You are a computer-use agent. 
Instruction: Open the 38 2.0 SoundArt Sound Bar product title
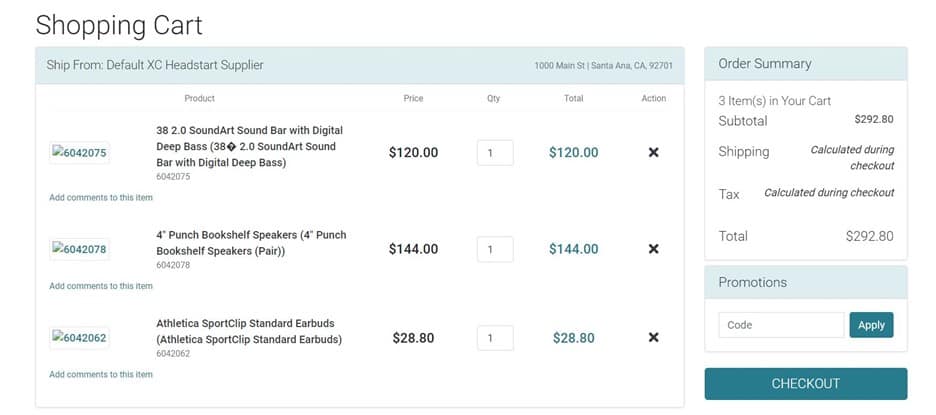tap(251, 146)
